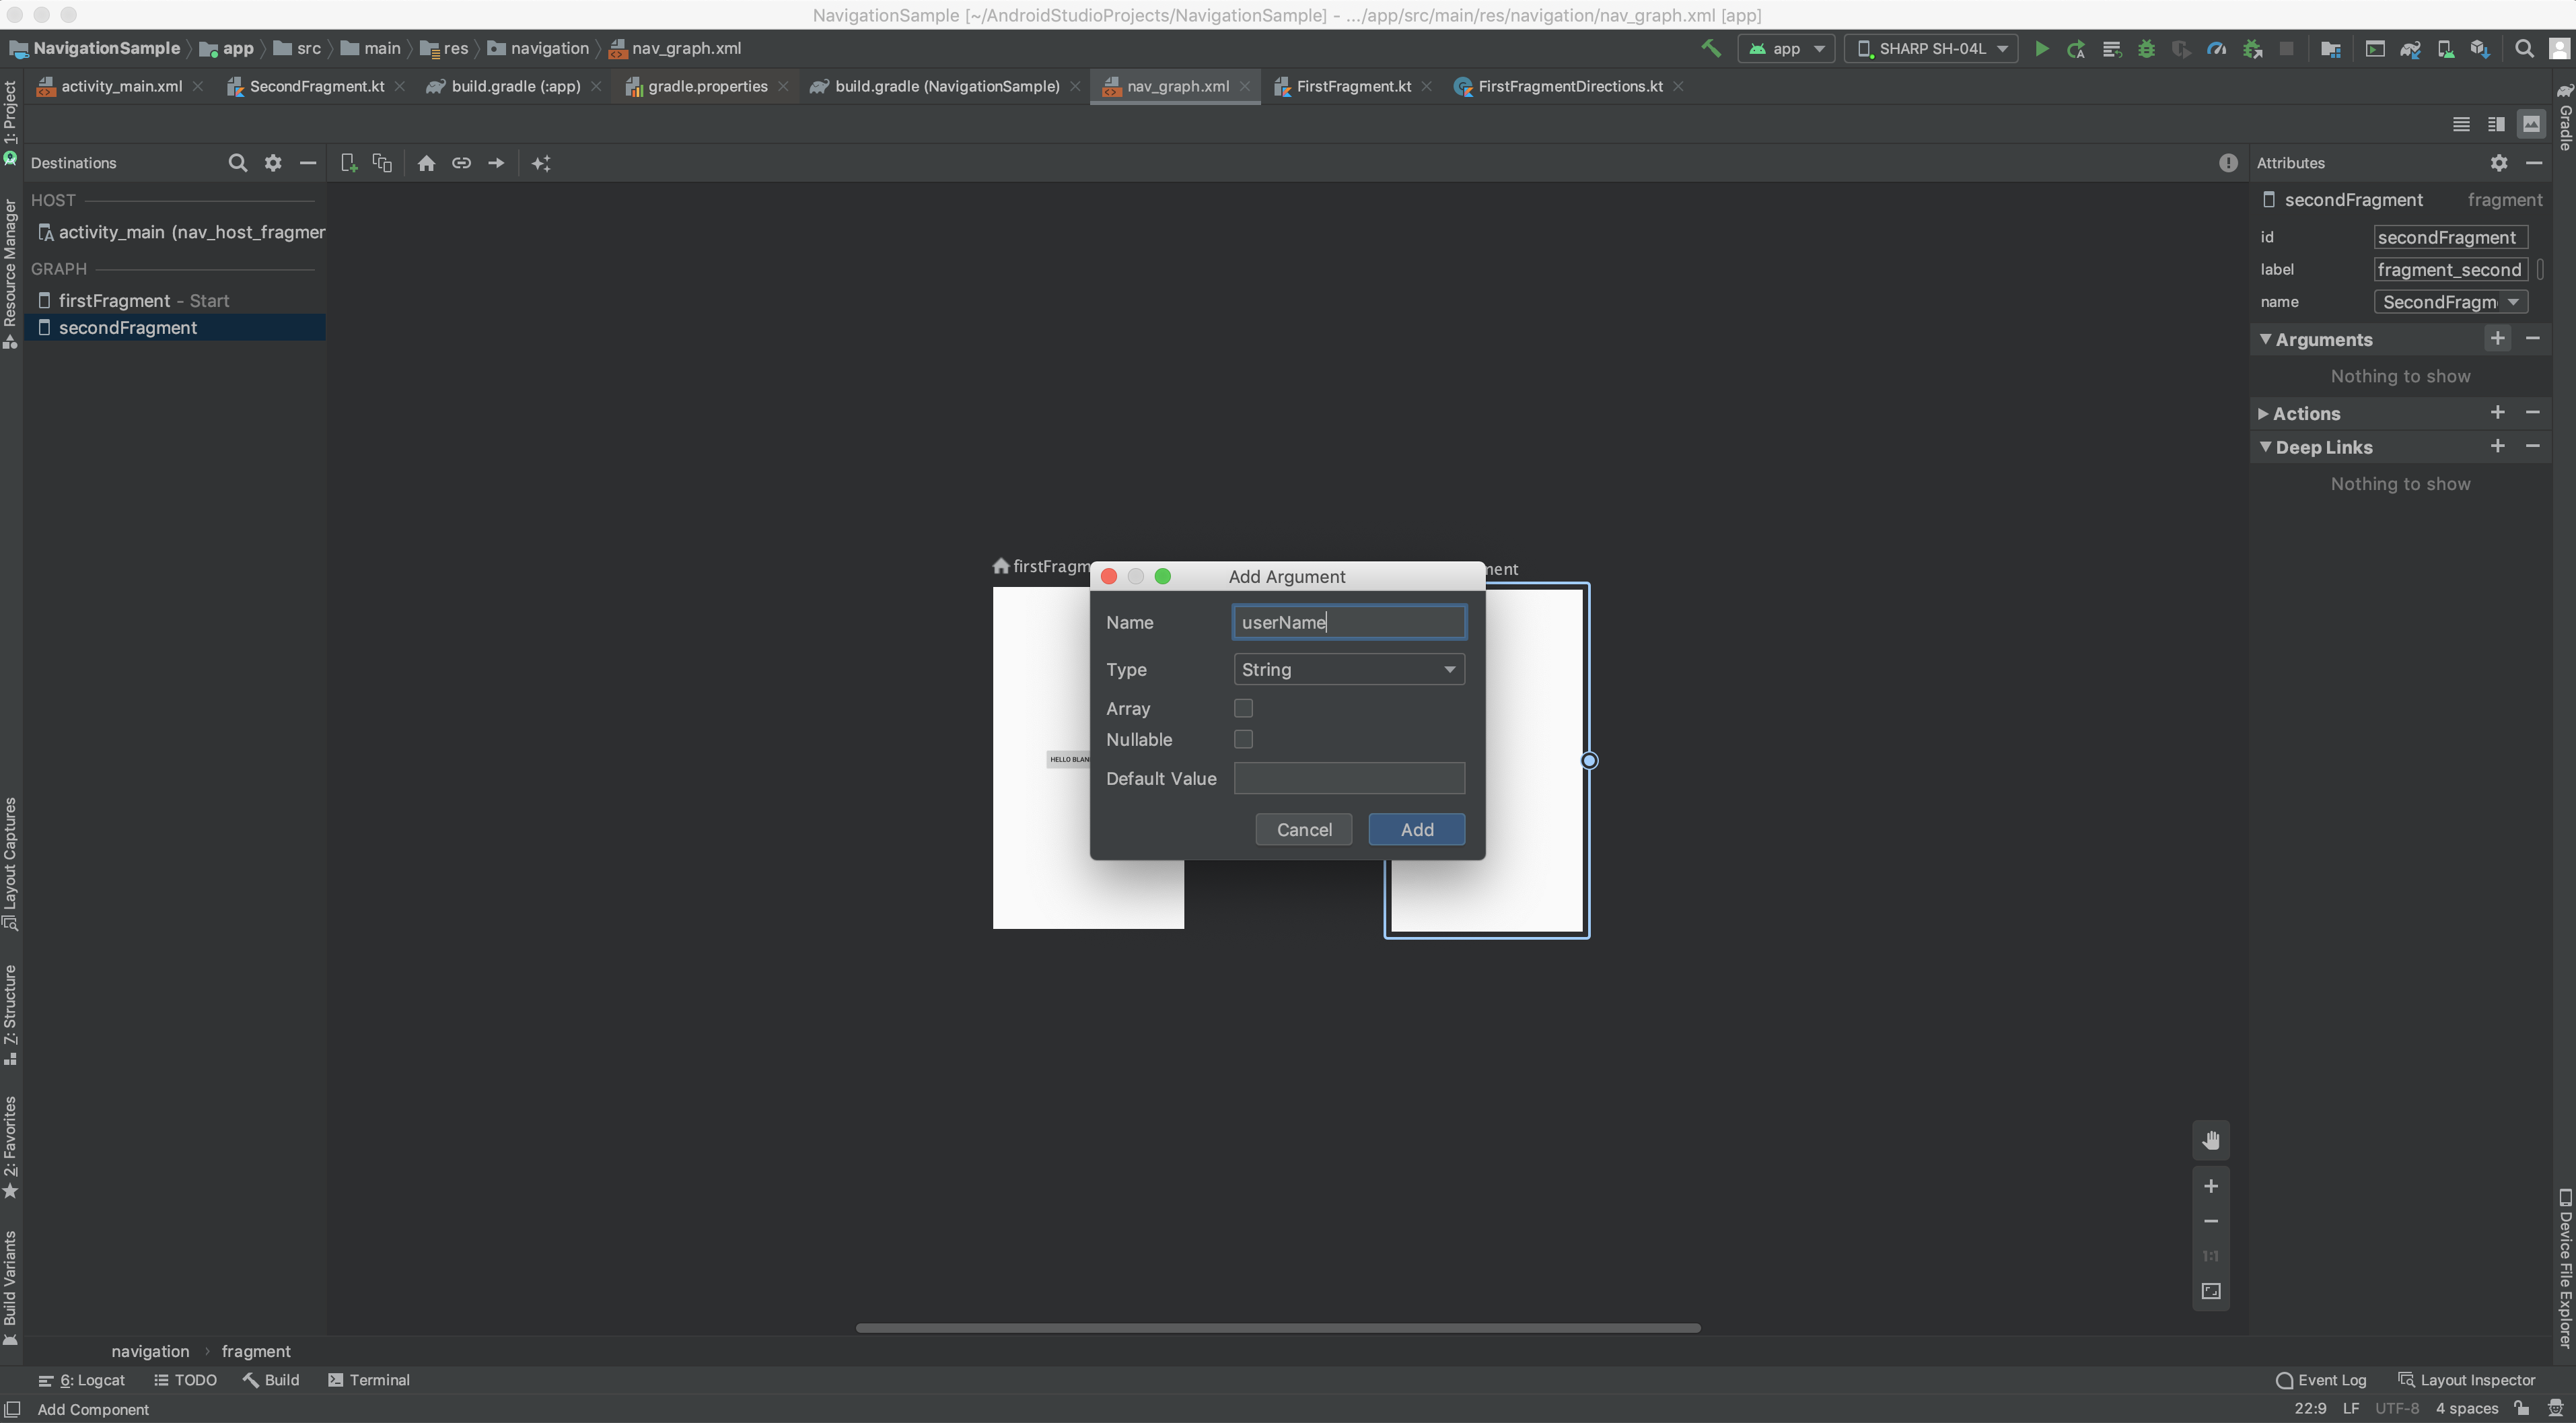Zoom to fit screen icon

[2211, 1291]
